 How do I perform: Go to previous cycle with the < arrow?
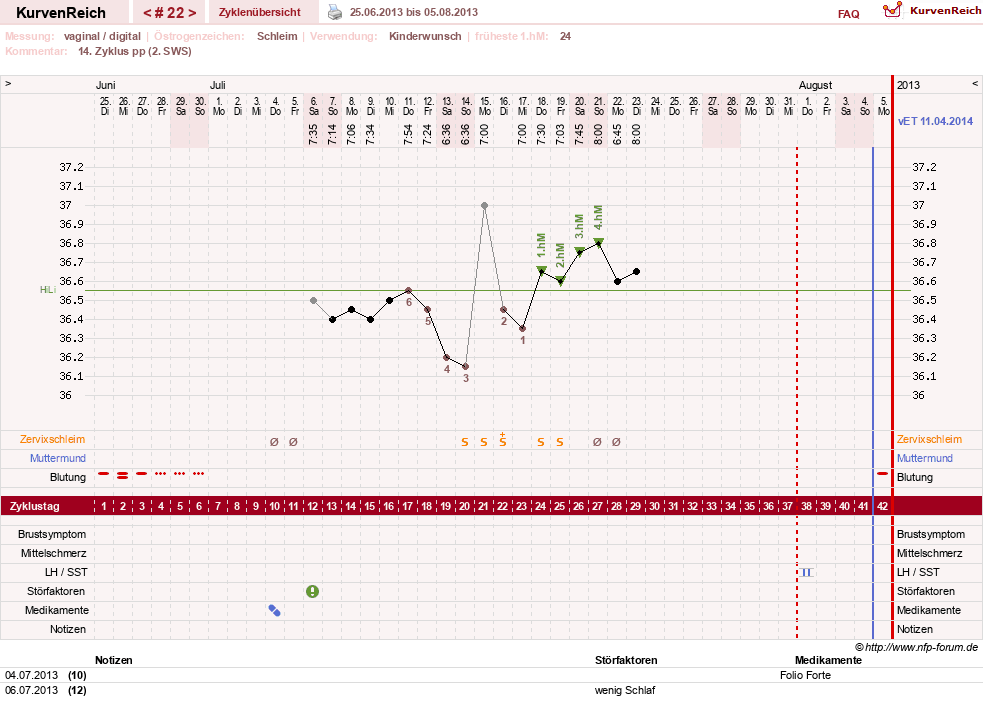[x=147, y=13]
